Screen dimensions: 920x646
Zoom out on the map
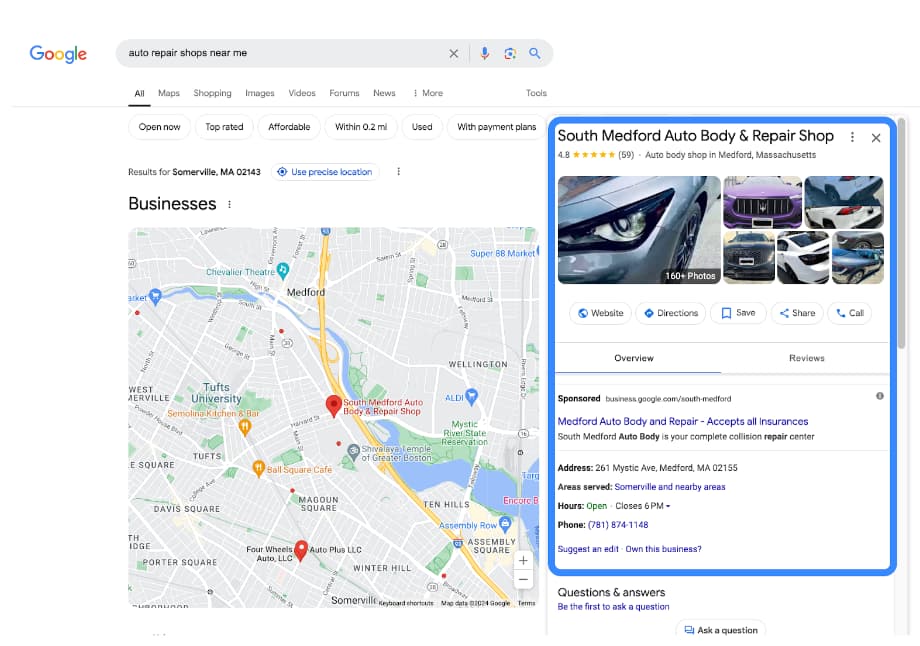[523, 580]
